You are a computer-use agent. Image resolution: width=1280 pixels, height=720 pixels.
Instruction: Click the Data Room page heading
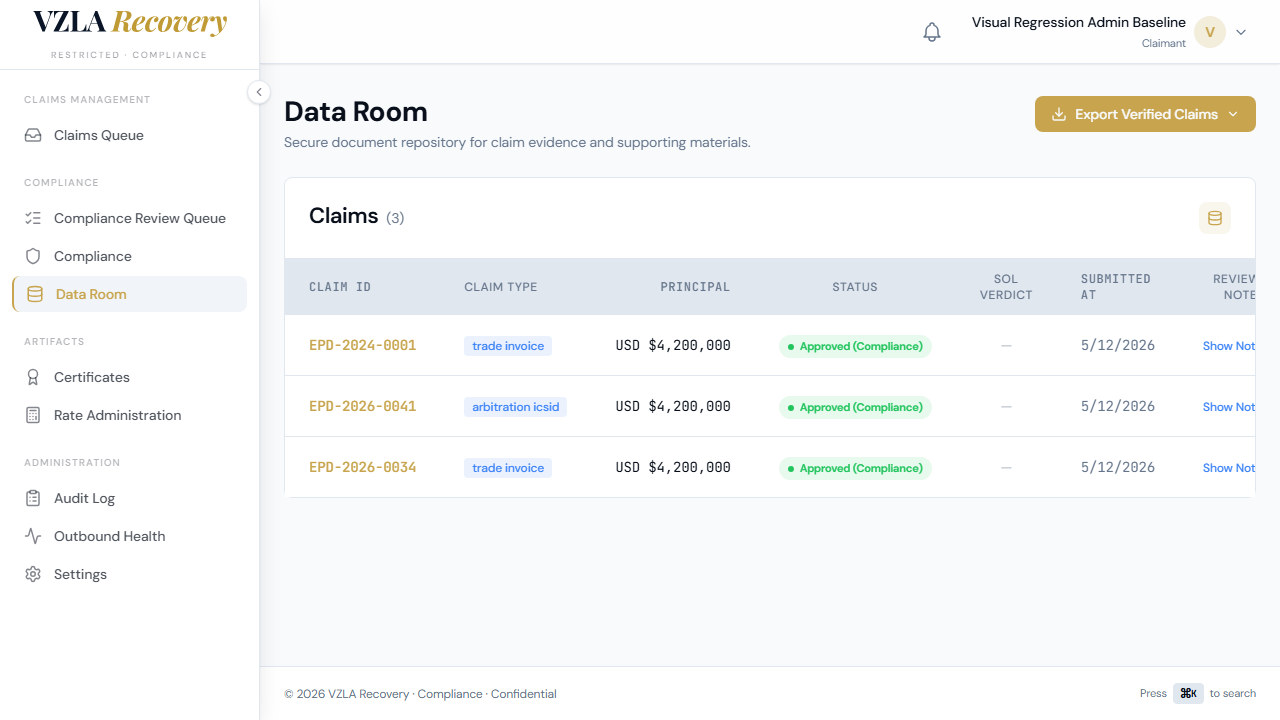click(x=356, y=111)
